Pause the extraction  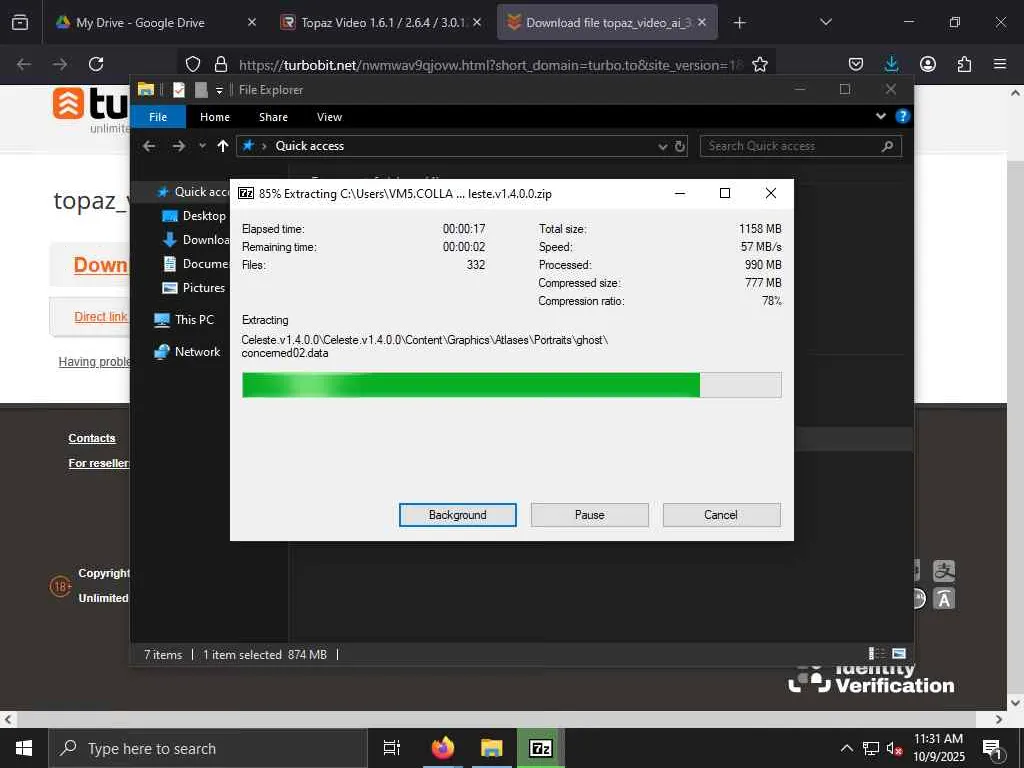point(589,515)
